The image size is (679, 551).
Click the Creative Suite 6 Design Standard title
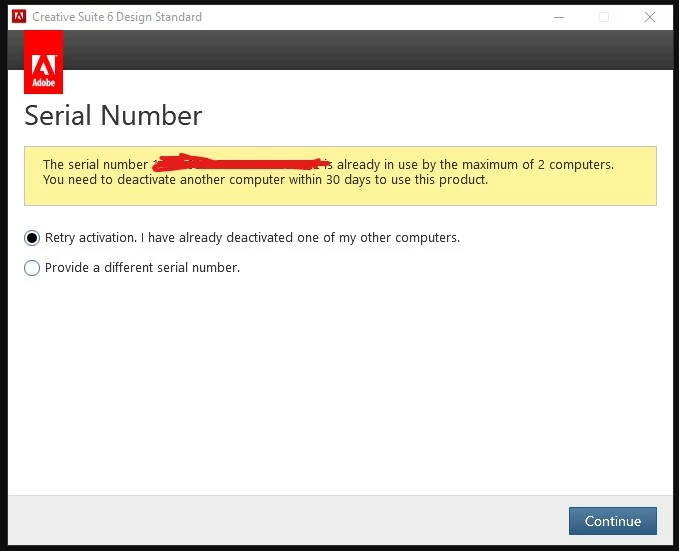(117, 17)
